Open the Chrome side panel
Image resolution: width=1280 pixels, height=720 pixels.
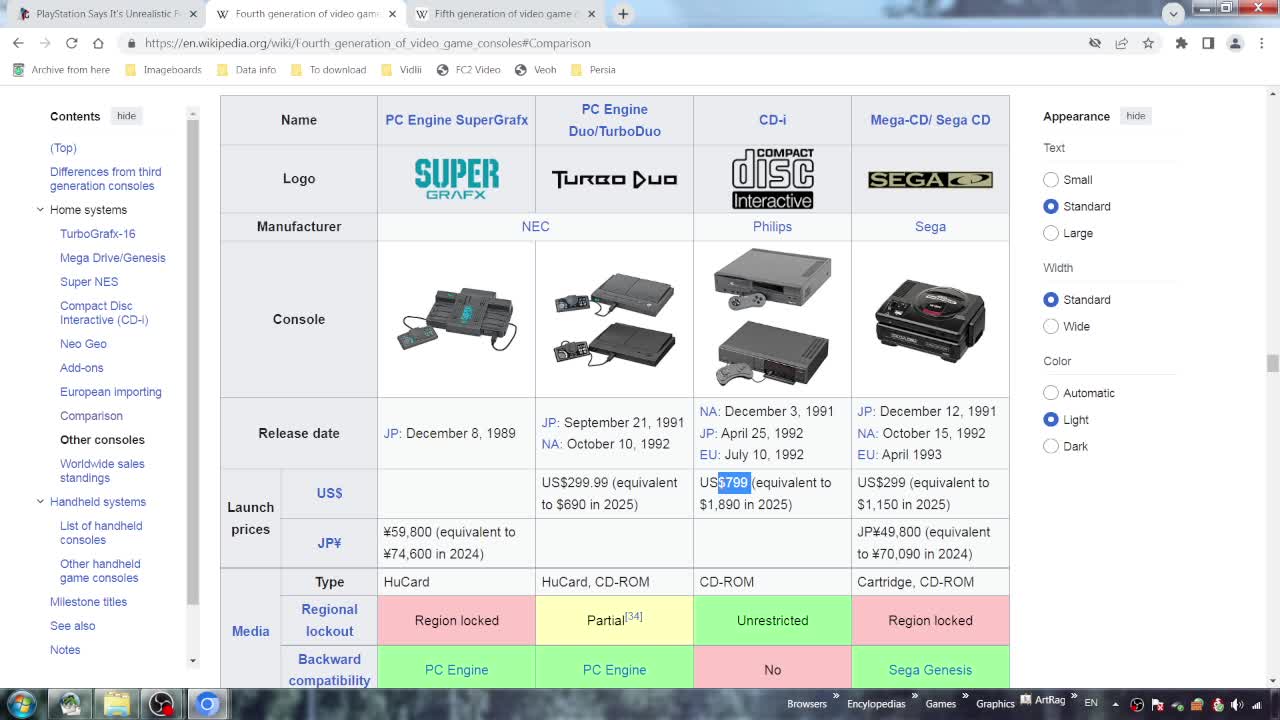1208,43
